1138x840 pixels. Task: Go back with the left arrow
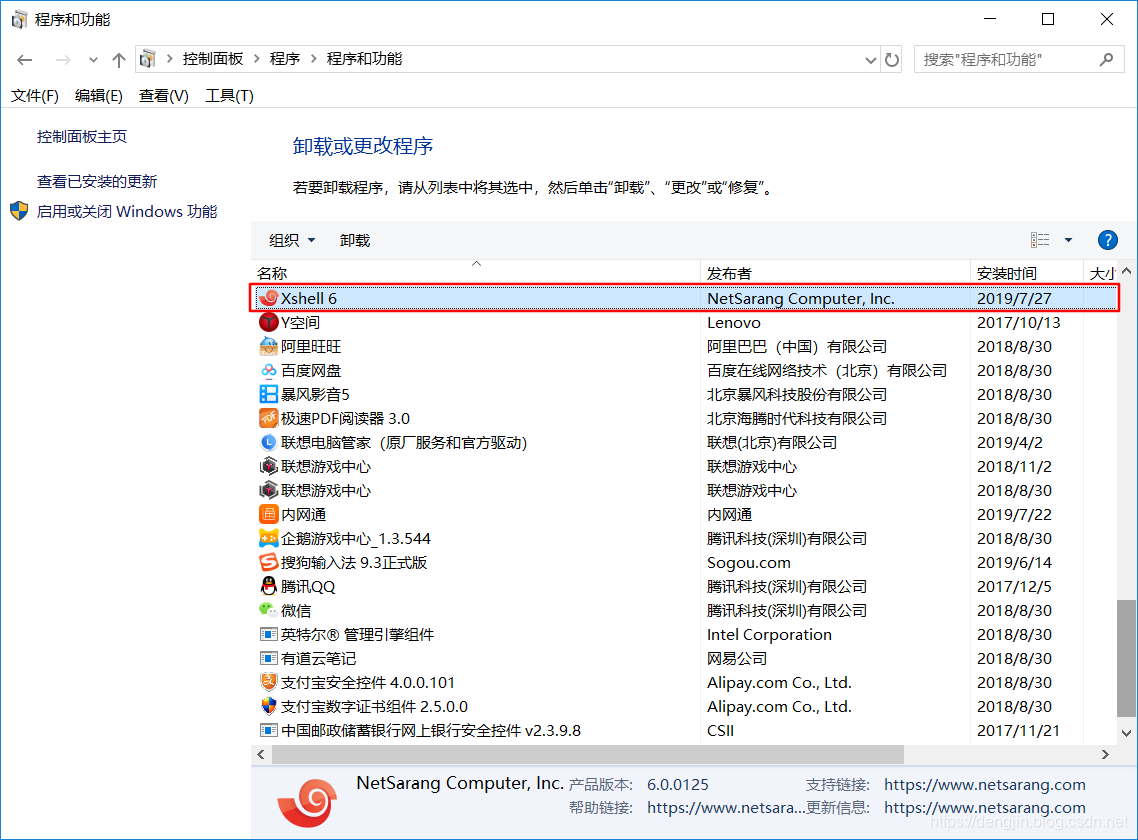coord(25,60)
